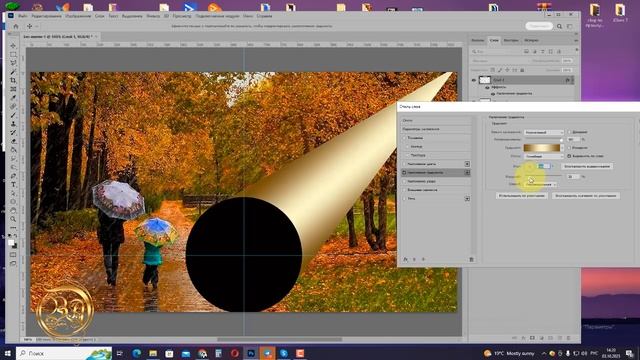Enable the Внешнее свечение checkbox

click(x=404, y=190)
